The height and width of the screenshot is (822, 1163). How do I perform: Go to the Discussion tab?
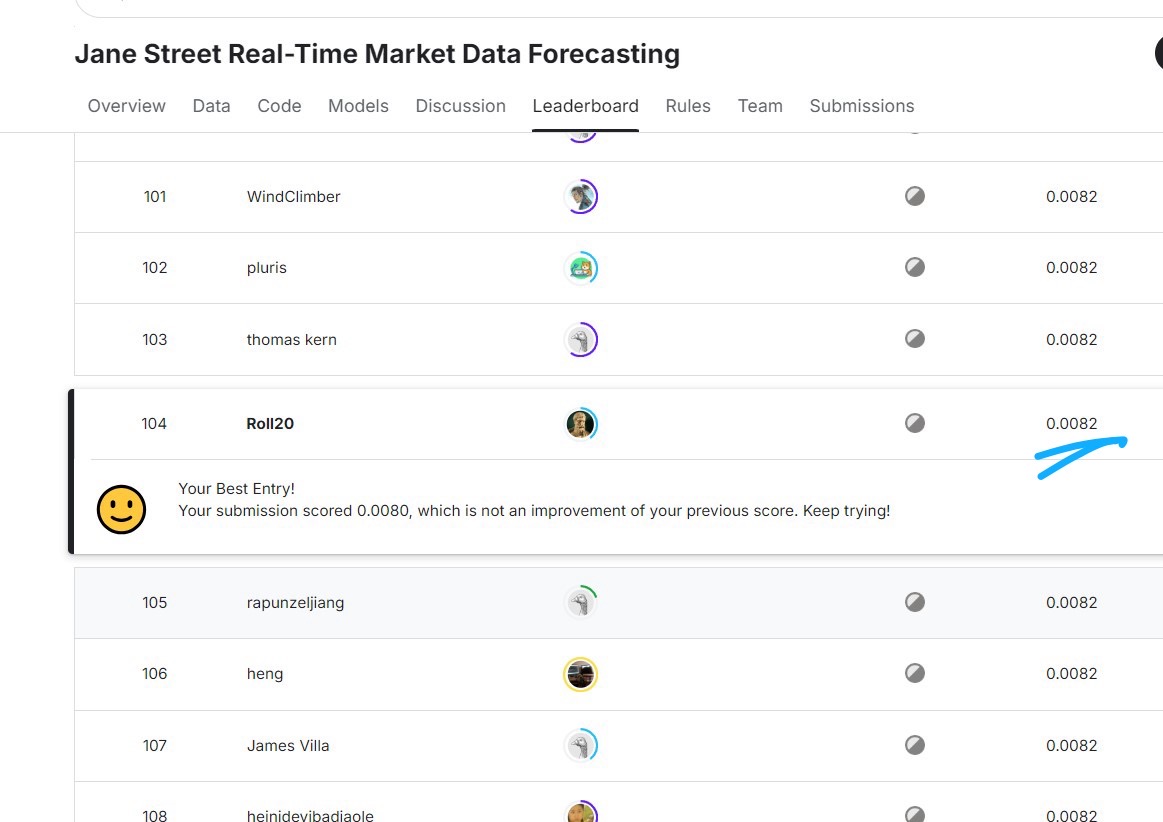pyautogui.click(x=460, y=106)
